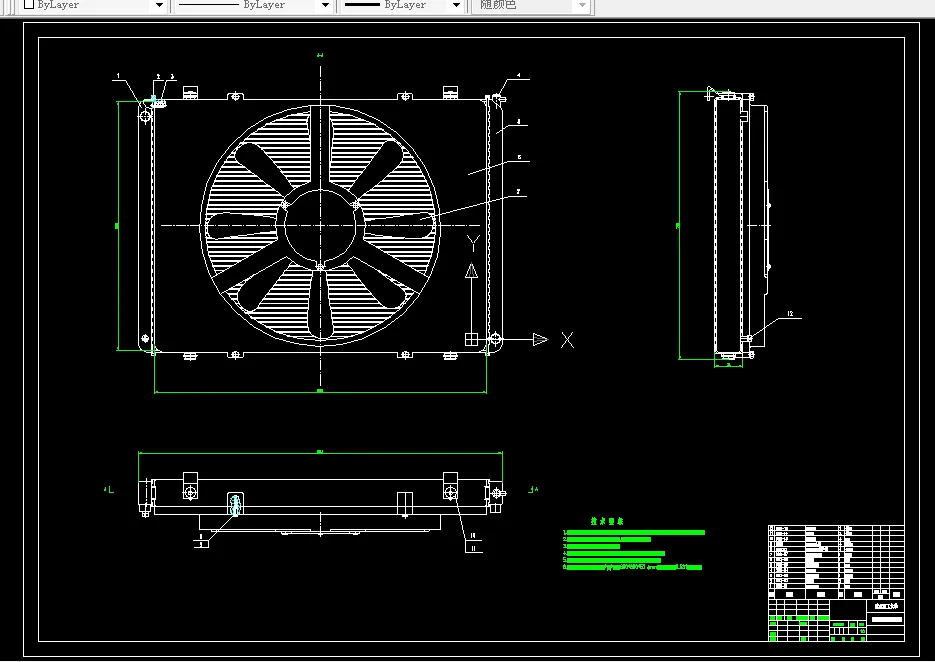
Task: Click the UCS X-axis arrowhead
Action: (540, 339)
